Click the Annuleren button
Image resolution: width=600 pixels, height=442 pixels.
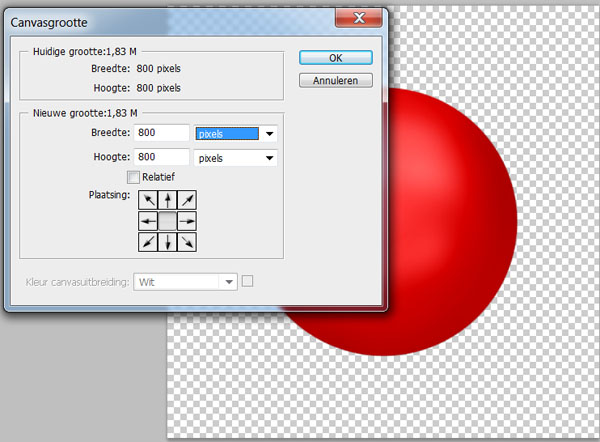click(x=336, y=80)
